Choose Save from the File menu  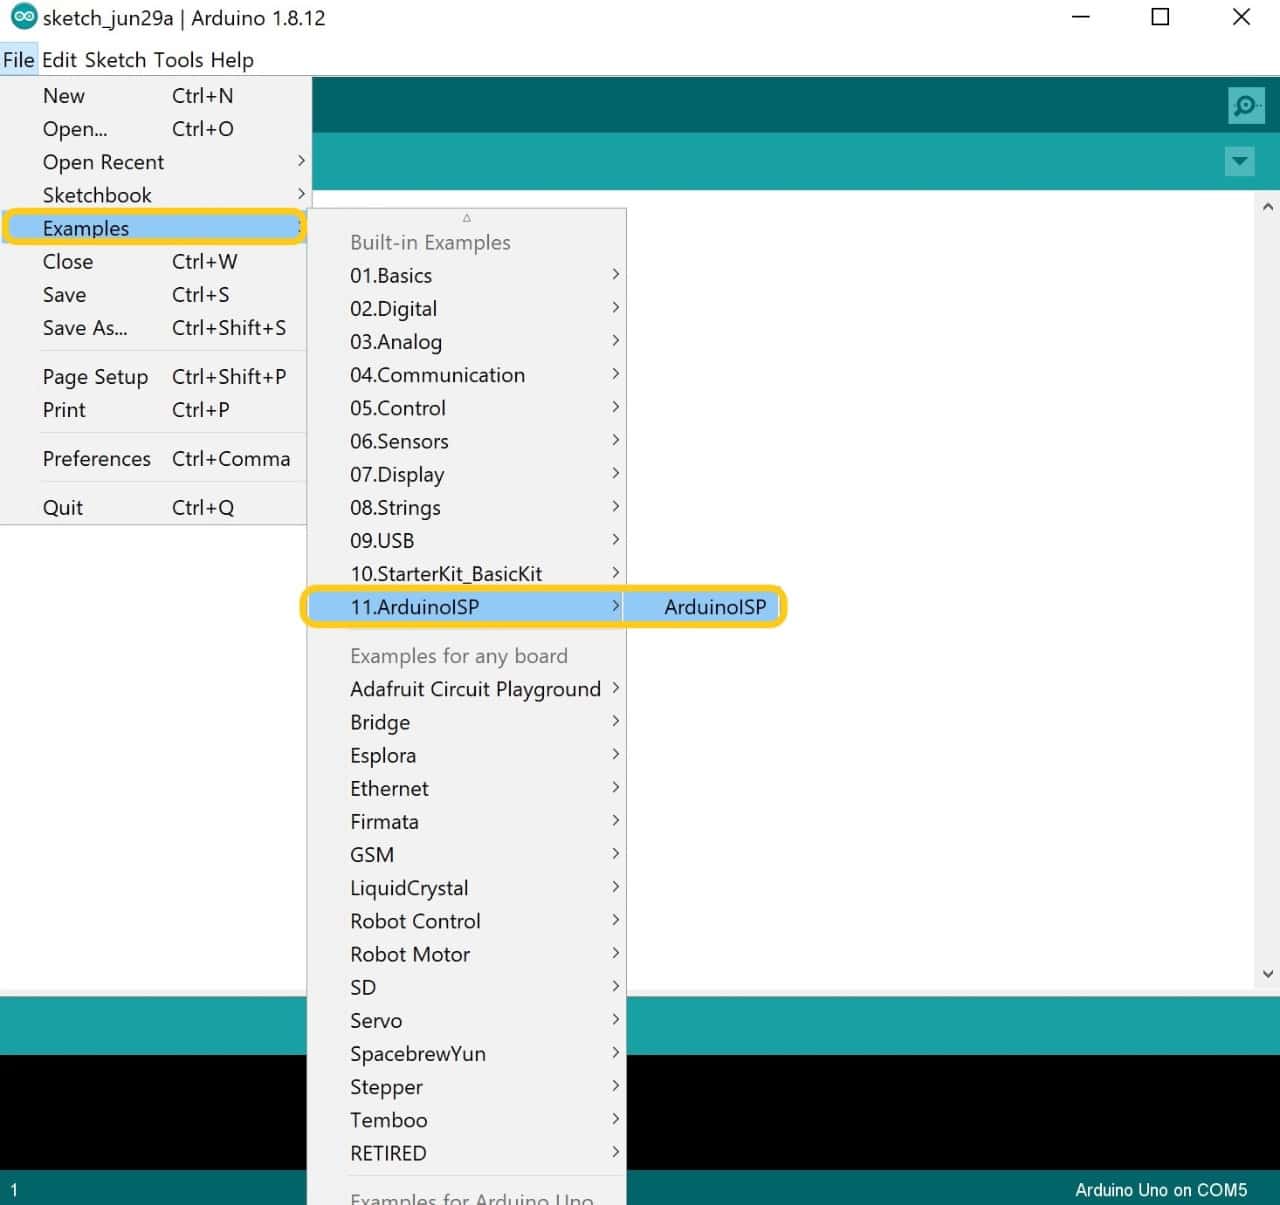tap(155, 295)
